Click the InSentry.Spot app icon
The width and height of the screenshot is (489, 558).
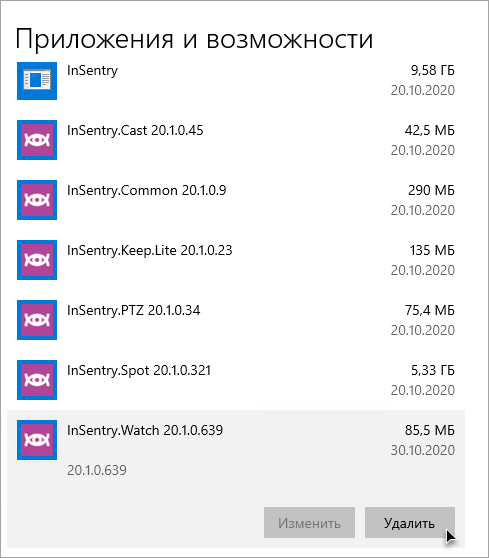[x=37, y=380]
